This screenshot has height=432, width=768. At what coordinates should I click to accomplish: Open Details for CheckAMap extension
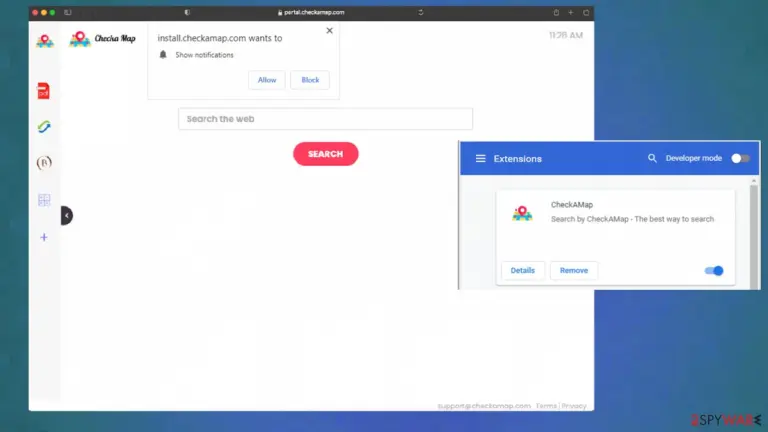pyautogui.click(x=523, y=270)
